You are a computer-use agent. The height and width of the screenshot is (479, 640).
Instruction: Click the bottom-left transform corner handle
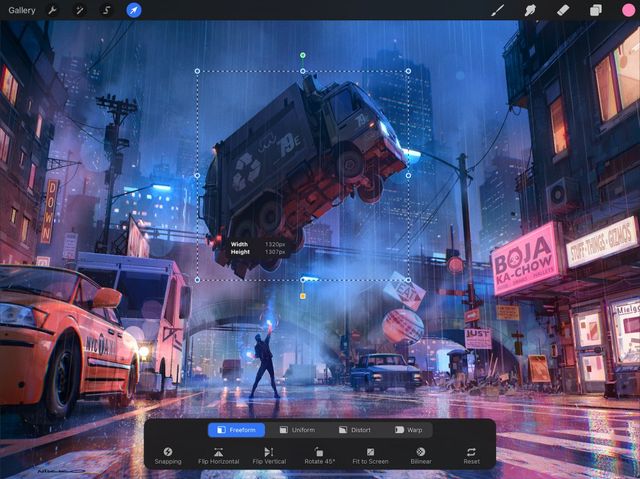click(x=197, y=280)
